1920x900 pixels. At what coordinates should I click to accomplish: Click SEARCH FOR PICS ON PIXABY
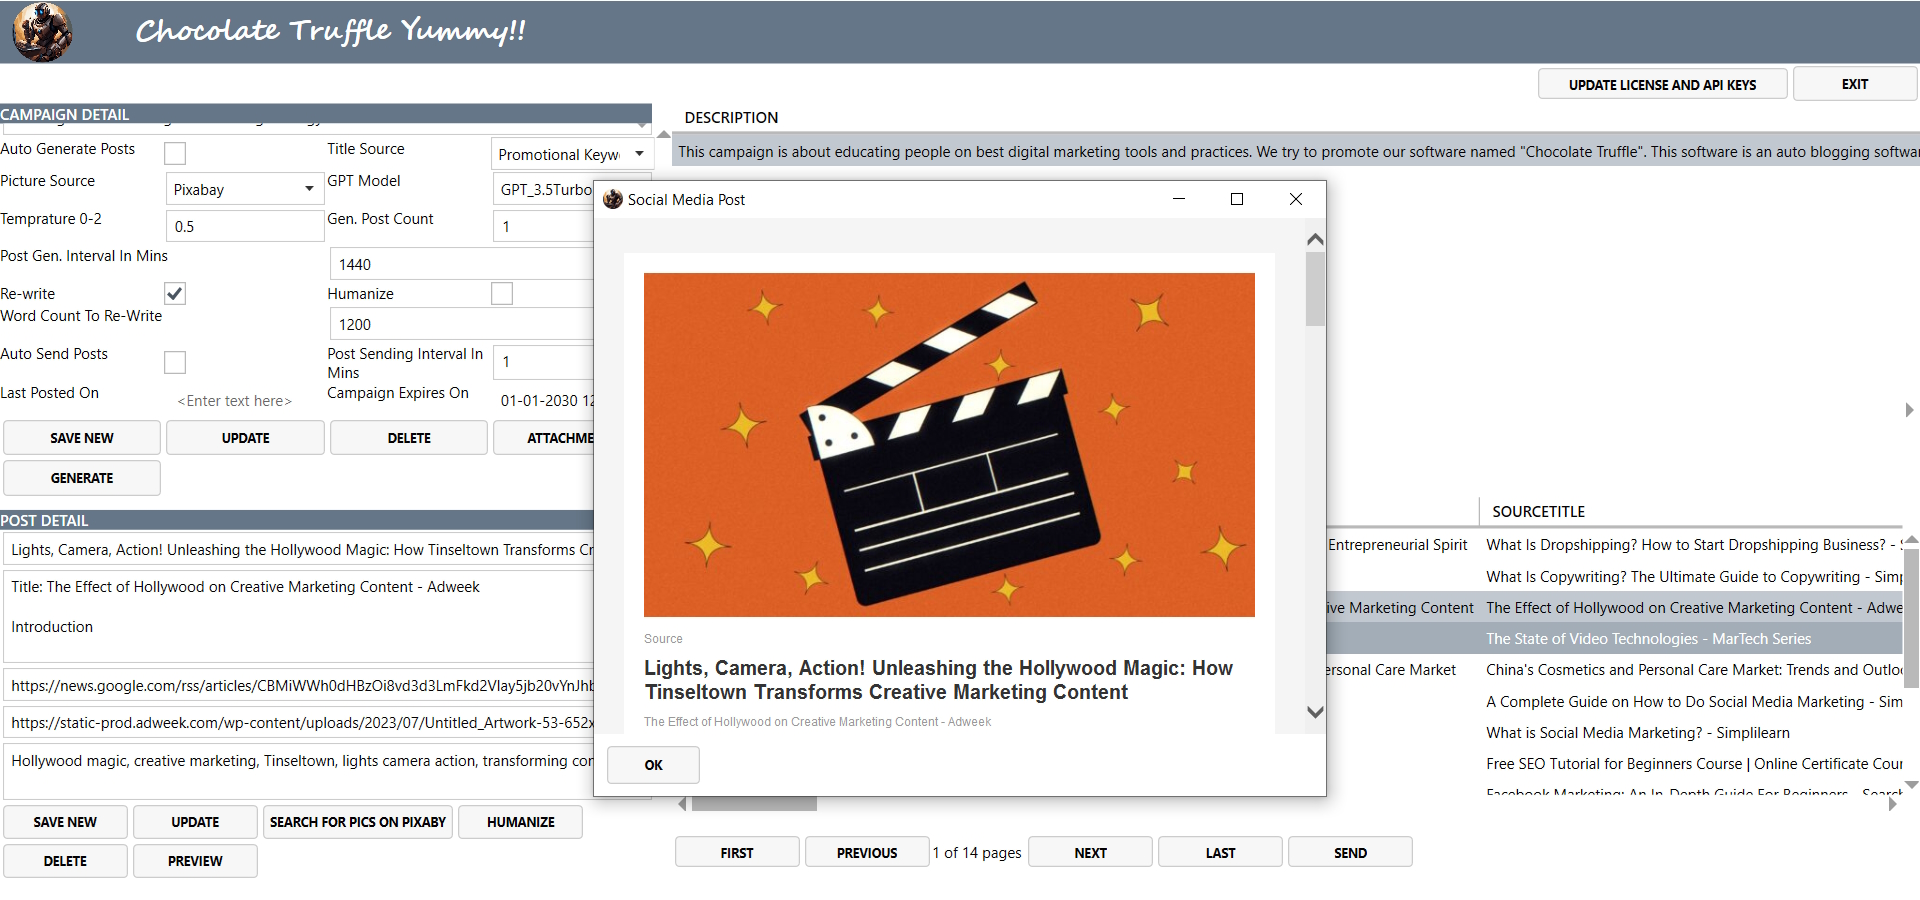(x=357, y=821)
